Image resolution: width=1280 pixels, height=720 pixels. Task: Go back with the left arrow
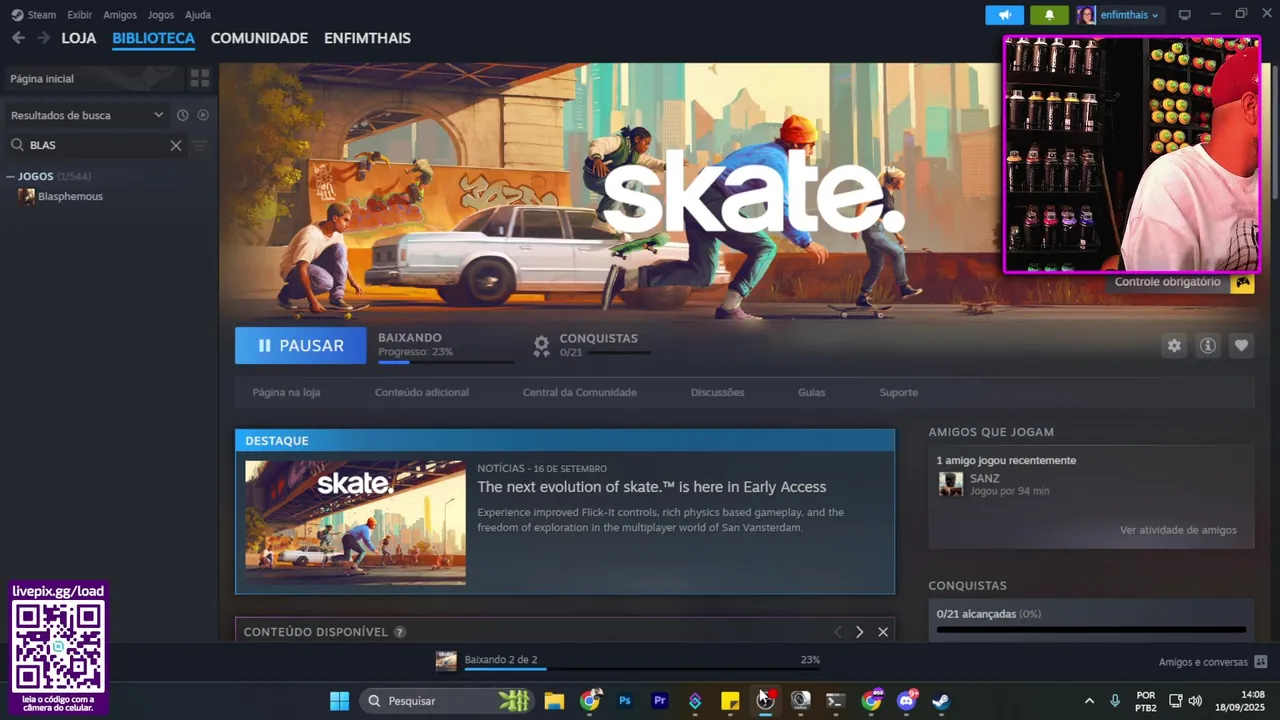18,38
